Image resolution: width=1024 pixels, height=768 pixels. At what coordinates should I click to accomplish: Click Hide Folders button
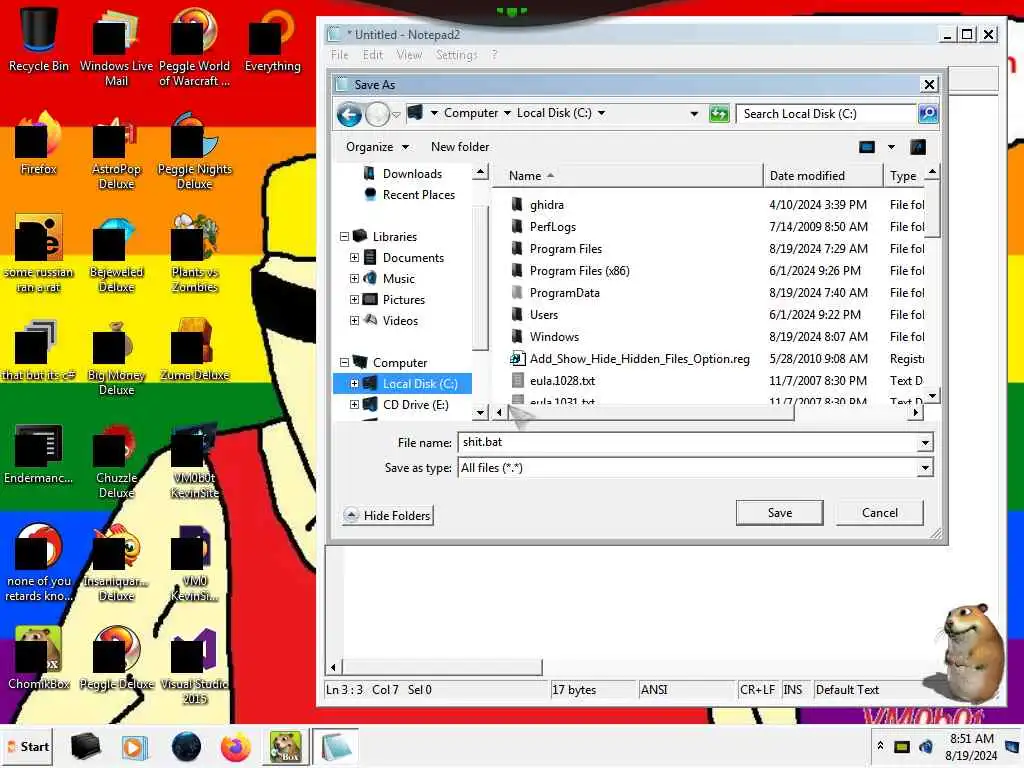[x=389, y=516]
